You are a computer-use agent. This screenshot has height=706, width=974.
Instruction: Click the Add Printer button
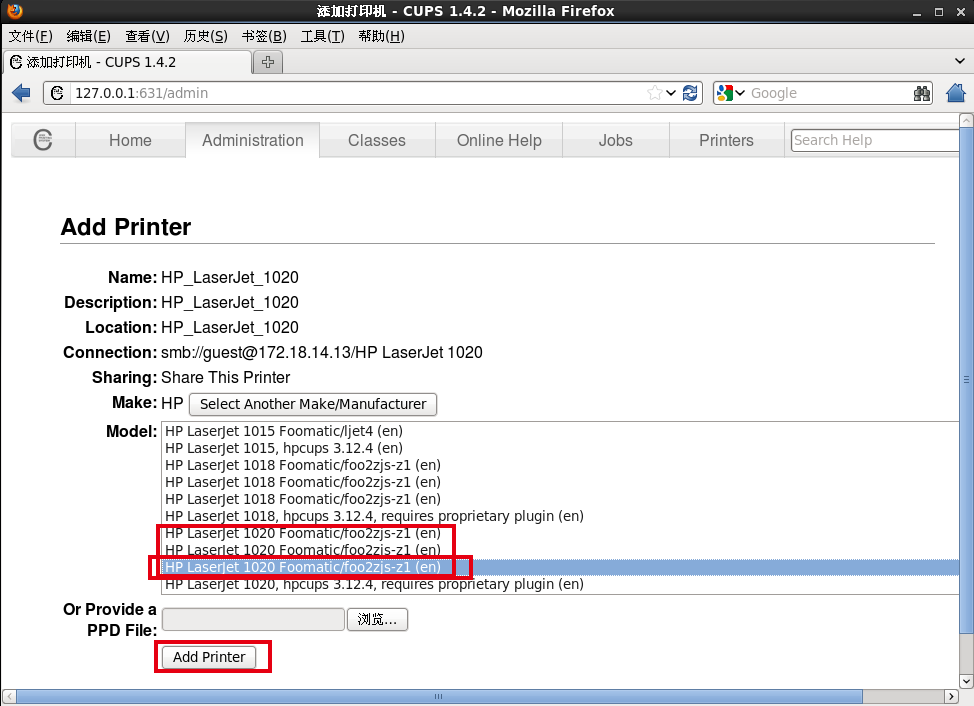(209, 657)
